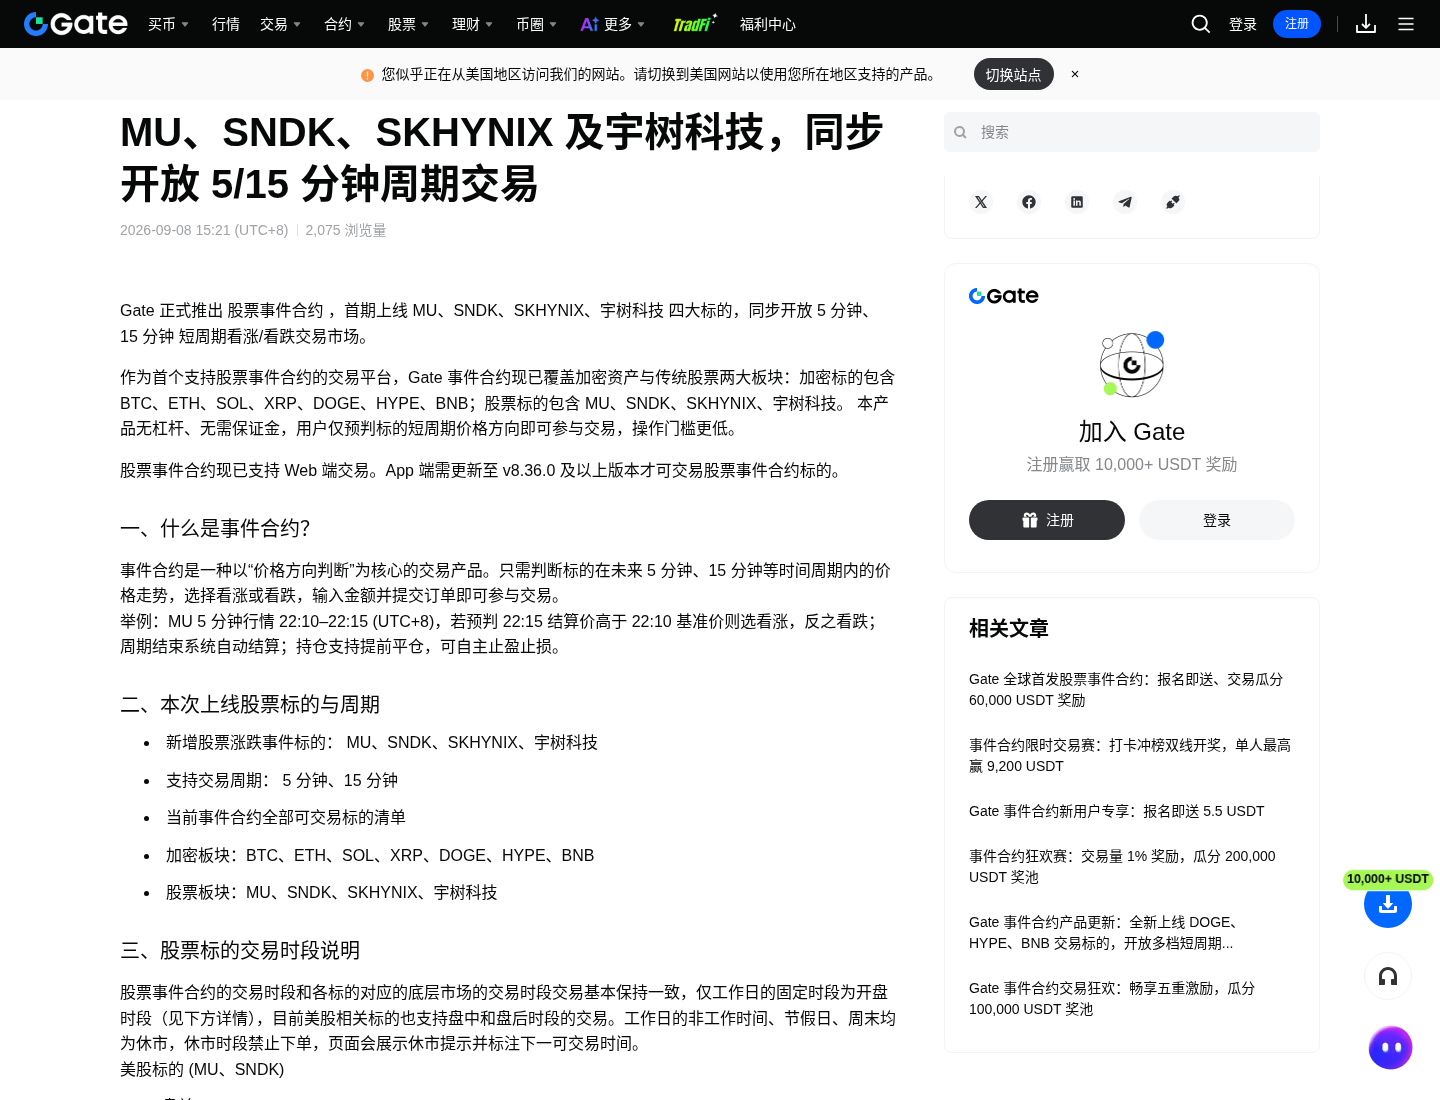This screenshot has width=1440, height=1100.
Task: Open the 行情 menu item
Action: pyautogui.click(x=226, y=24)
